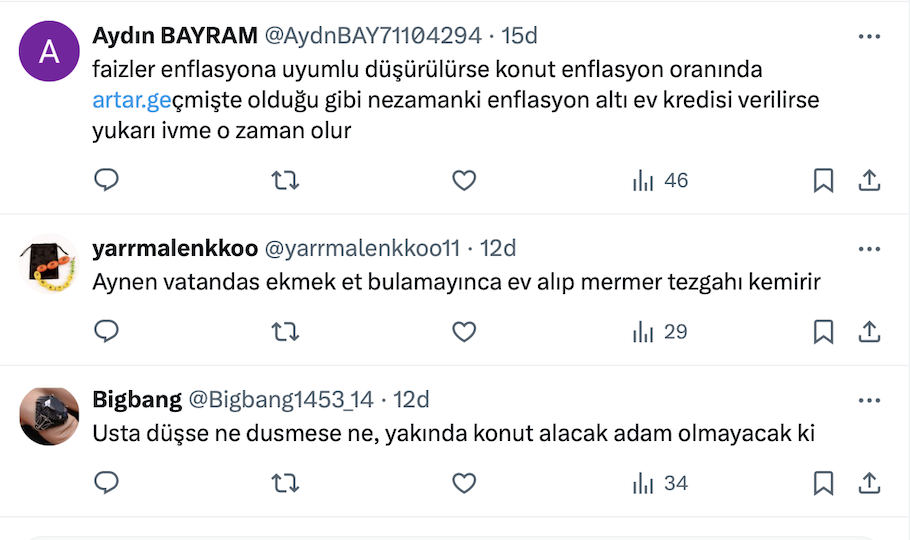Bookmark Bigbang's tweet
910x540 pixels.
pos(823,483)
